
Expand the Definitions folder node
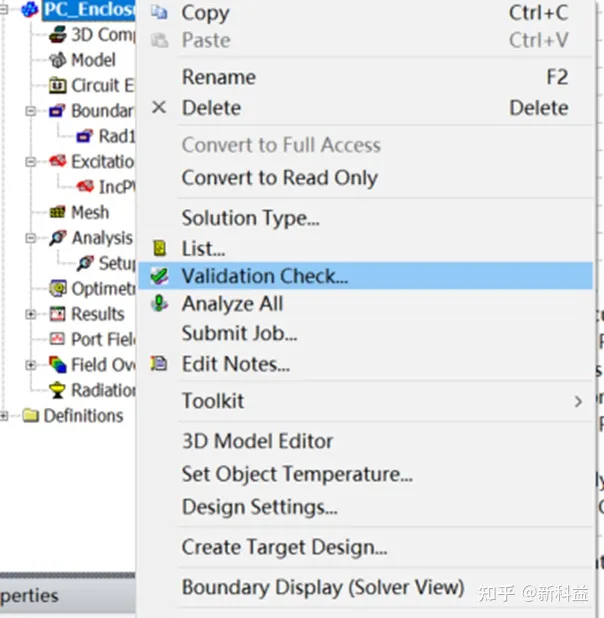point(4,416)
